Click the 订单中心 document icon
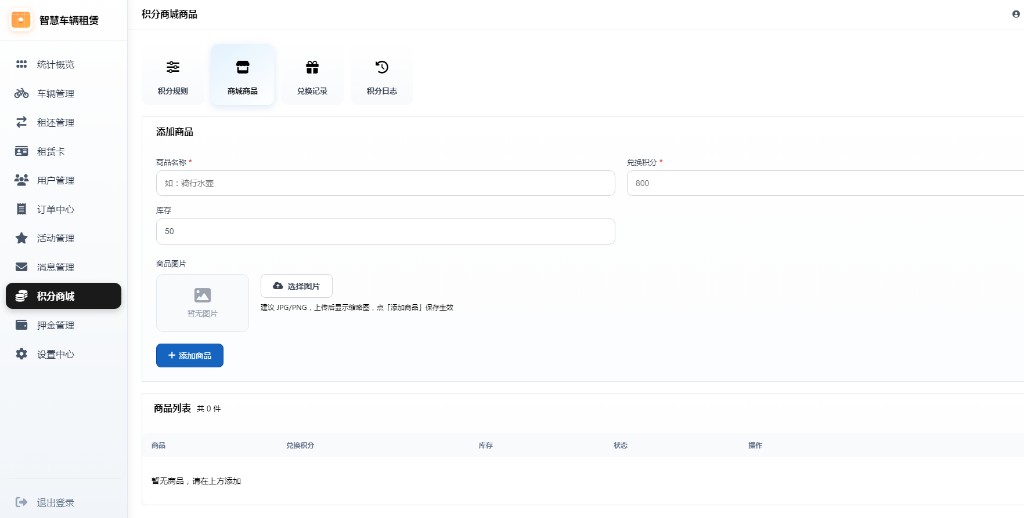This screenshot has width=1024, height=518. pyautogui.click(x=22, y=209)
